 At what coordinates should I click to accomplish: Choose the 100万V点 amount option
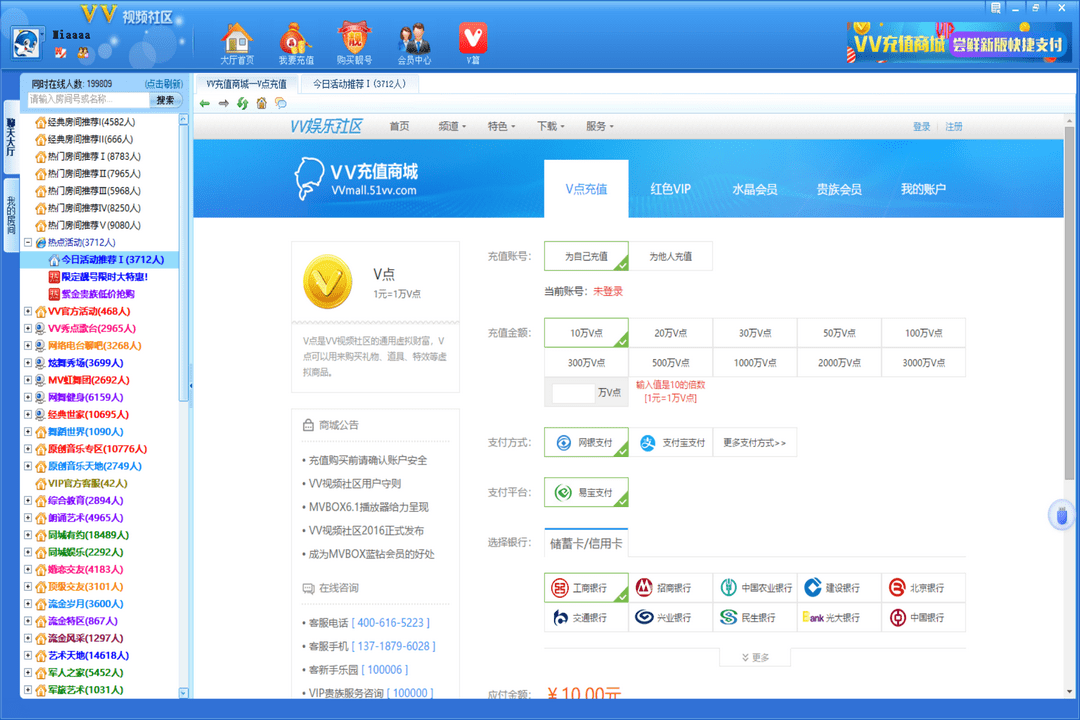click(x=923, y=332)
